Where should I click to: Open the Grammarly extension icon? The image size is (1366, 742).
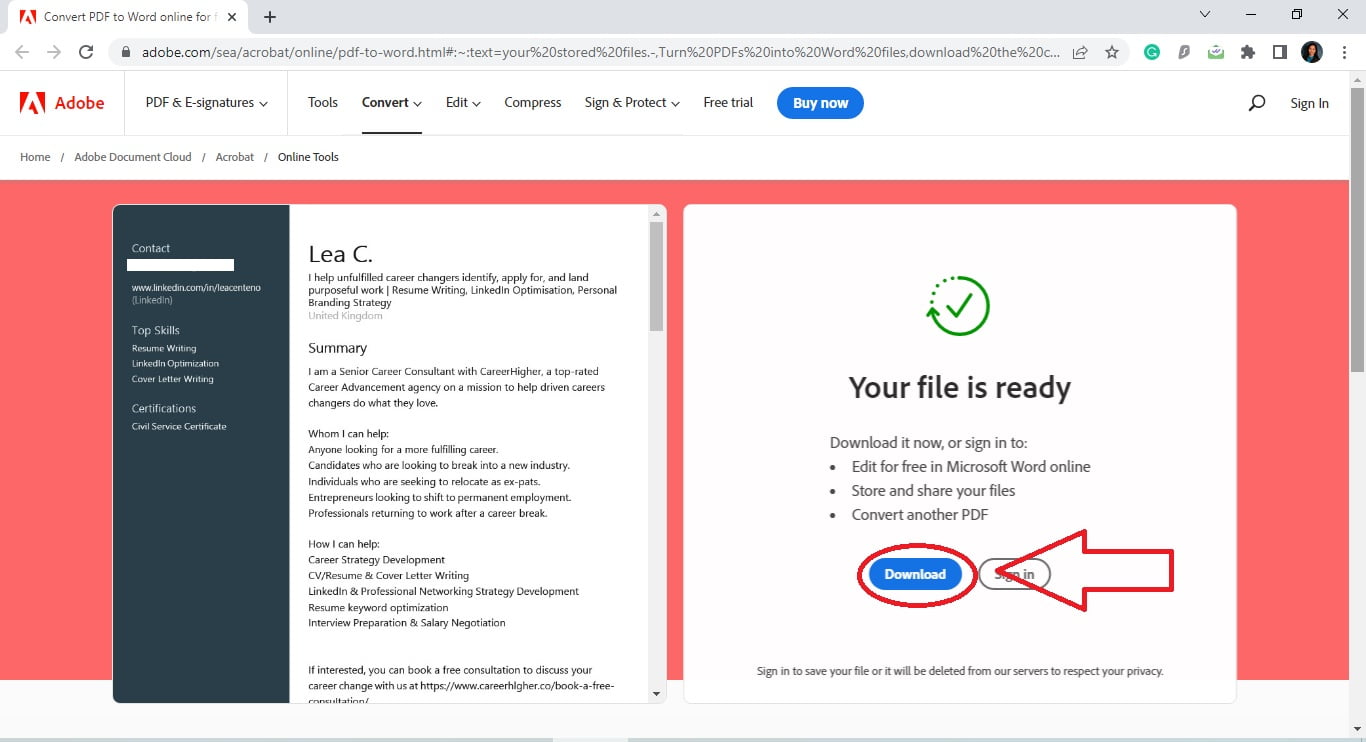[x=1152, y=52]
